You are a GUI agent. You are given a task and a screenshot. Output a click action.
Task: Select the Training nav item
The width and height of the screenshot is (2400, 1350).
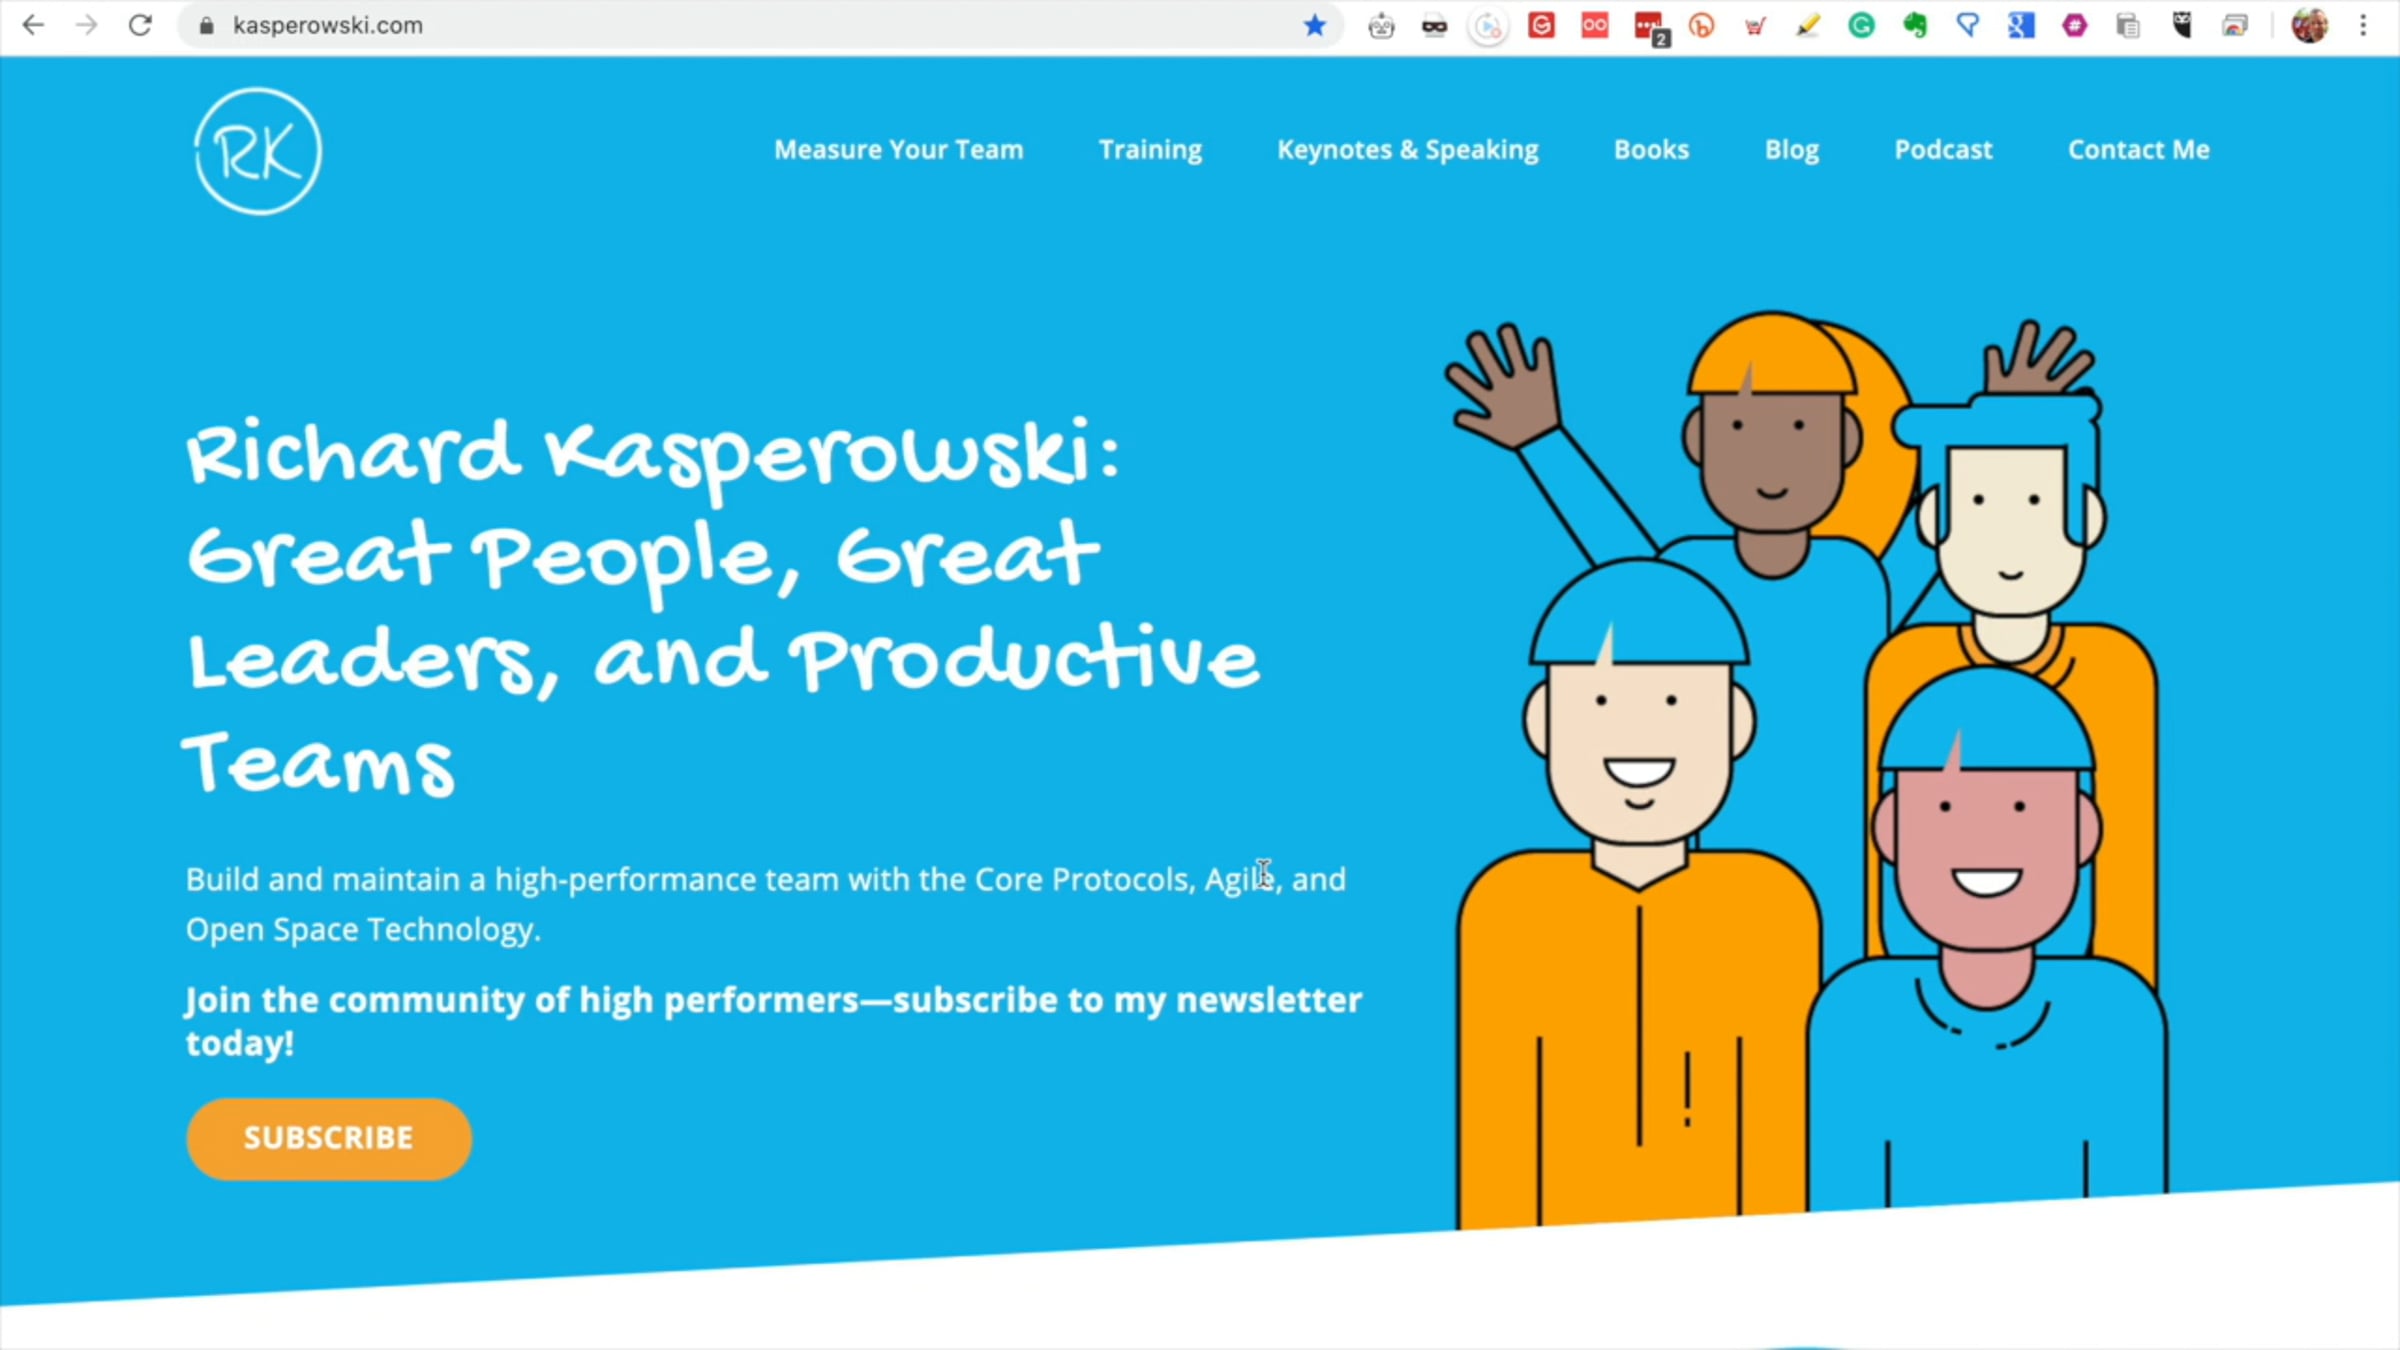(x=1150, y=150)
